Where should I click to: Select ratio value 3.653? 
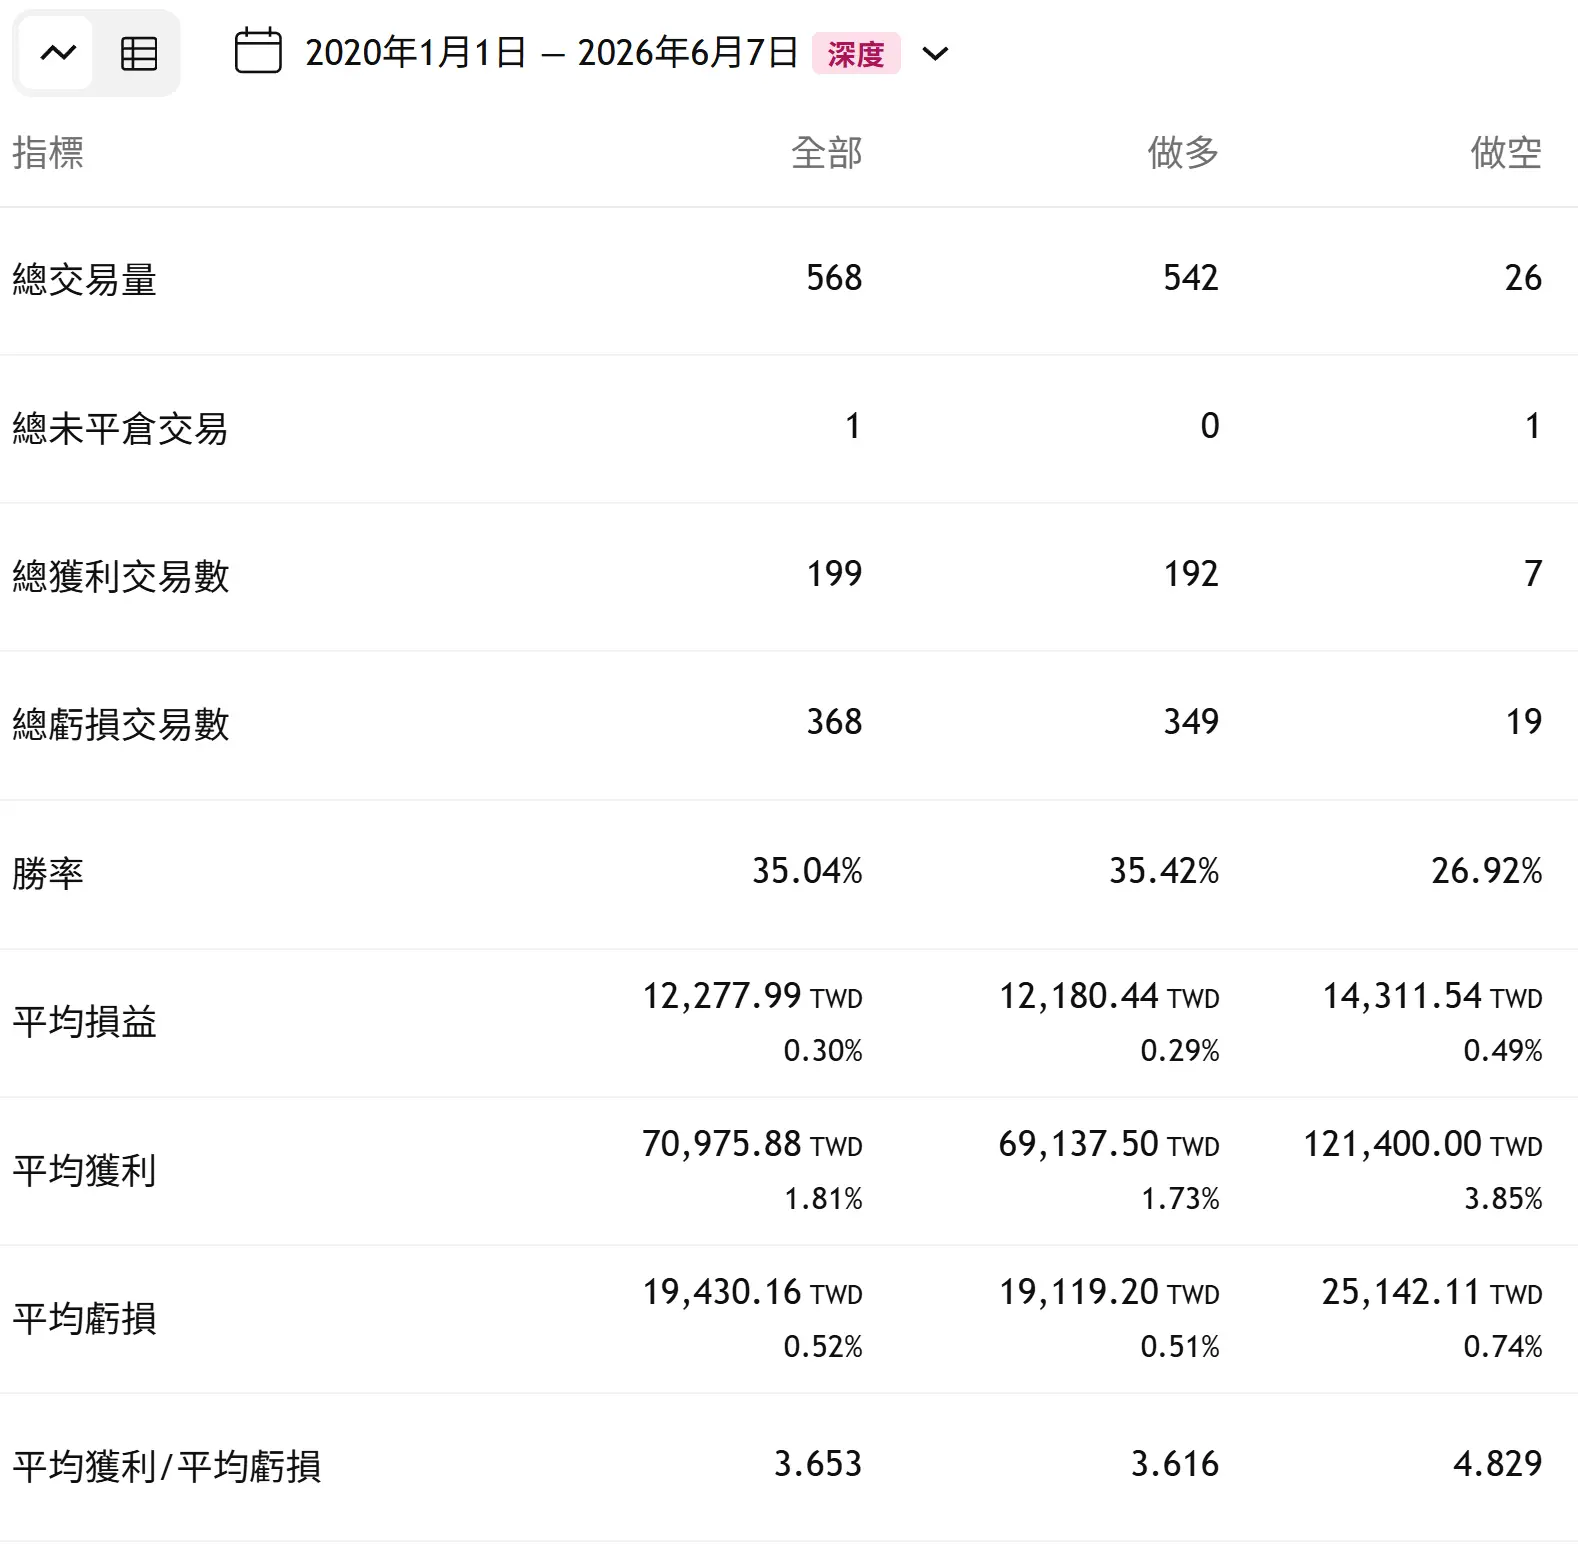click(818, 1464)
